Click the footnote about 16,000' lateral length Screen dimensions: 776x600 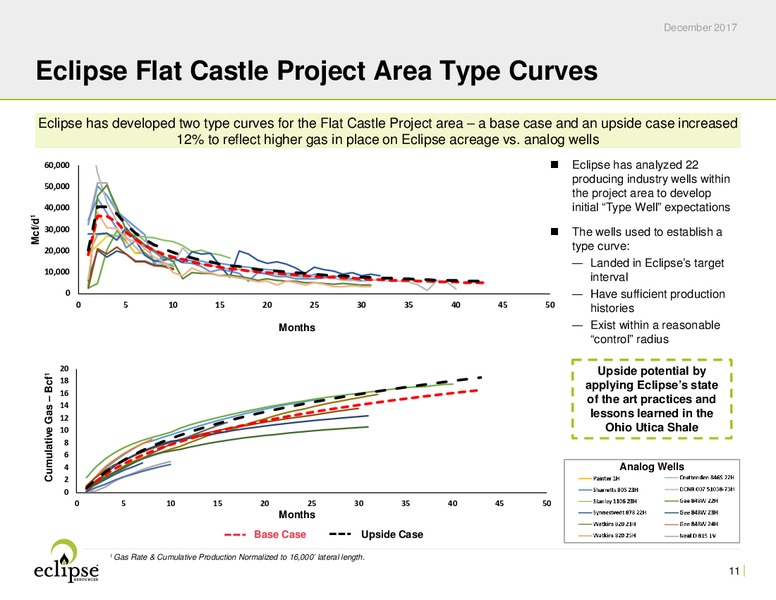click(237, 557)
